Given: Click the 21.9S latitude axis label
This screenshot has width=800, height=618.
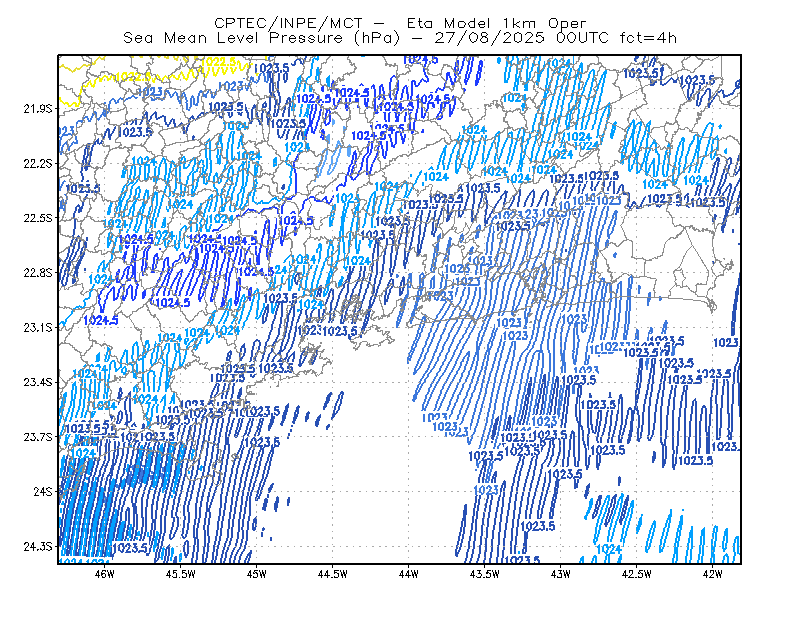Looking at the screenshot, I should tap(38, 109).
